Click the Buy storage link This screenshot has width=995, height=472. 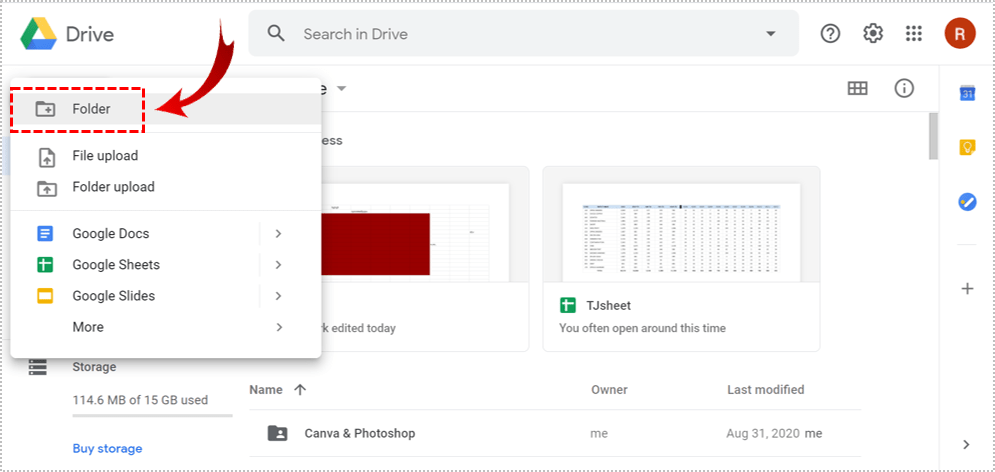coord(107,448)
